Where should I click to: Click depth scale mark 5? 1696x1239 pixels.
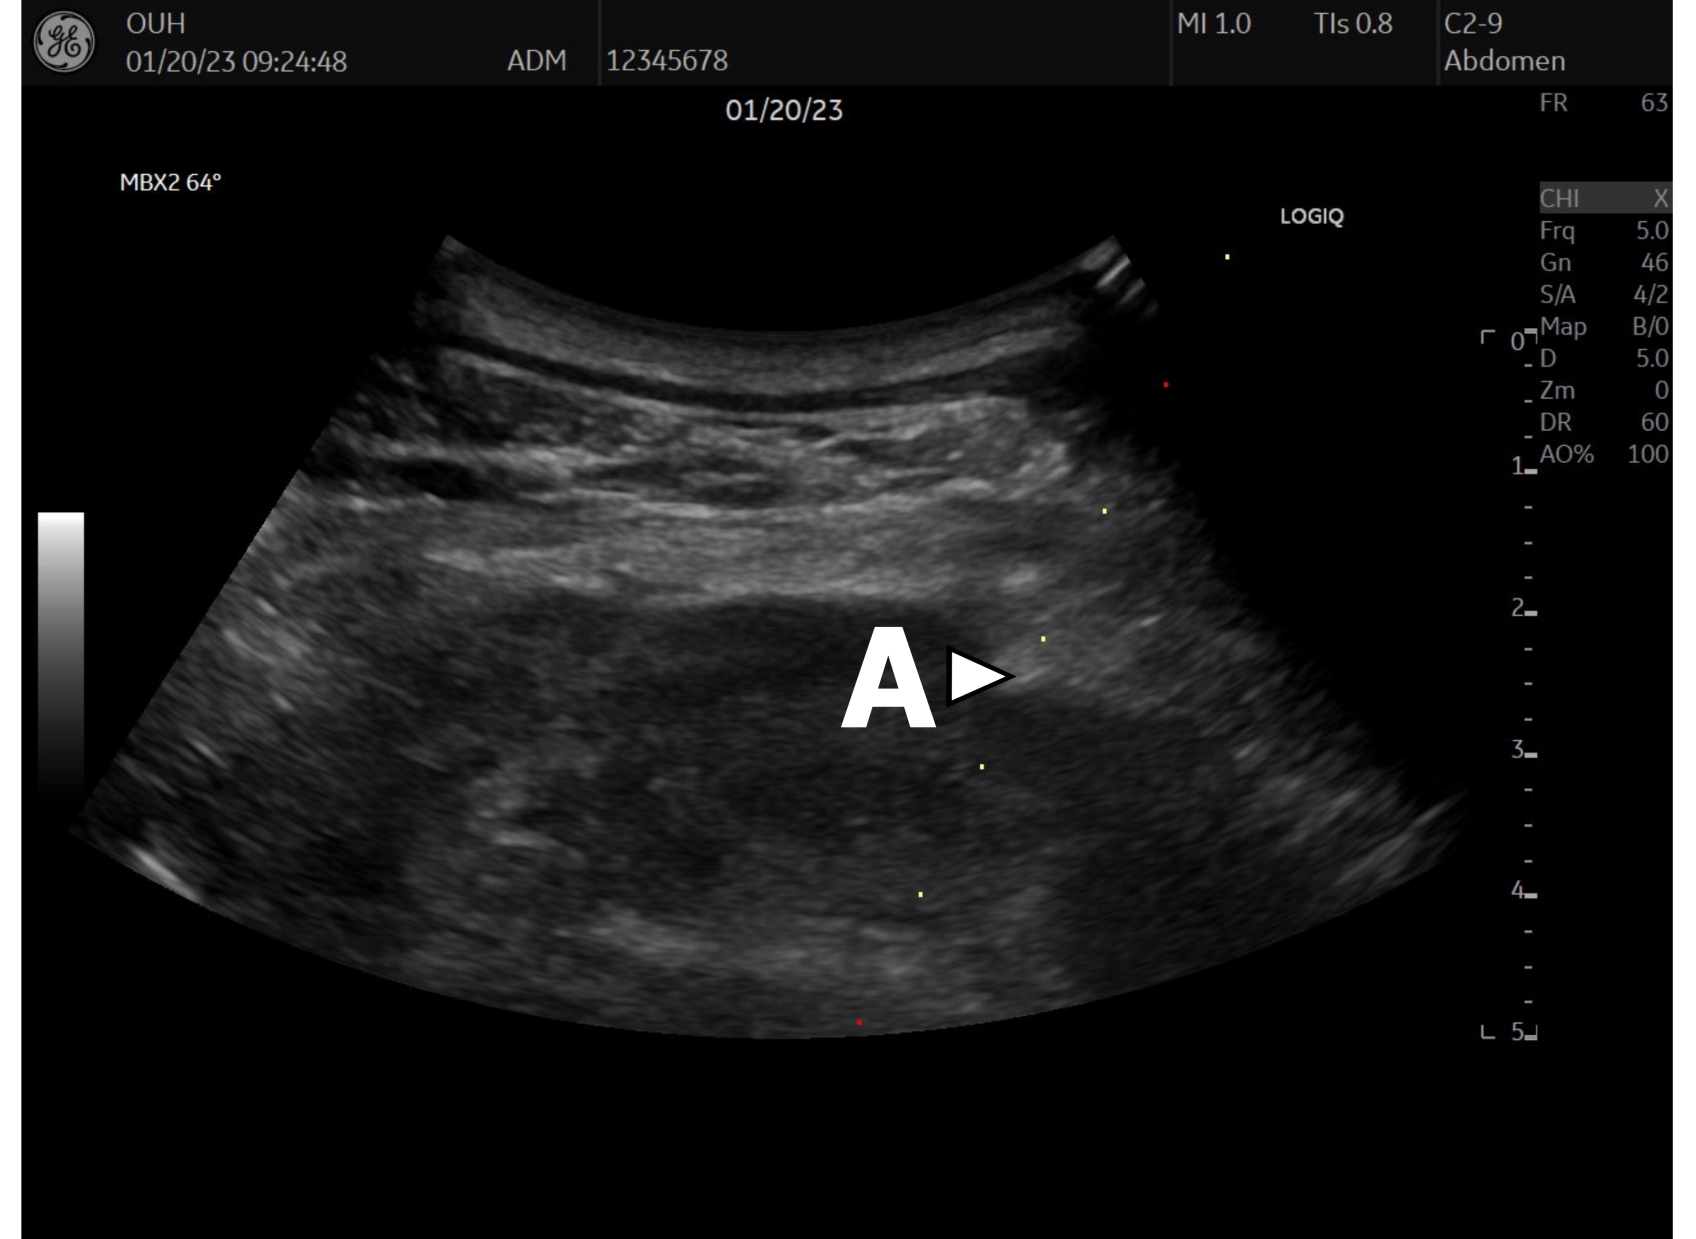pos(1517,1032)
